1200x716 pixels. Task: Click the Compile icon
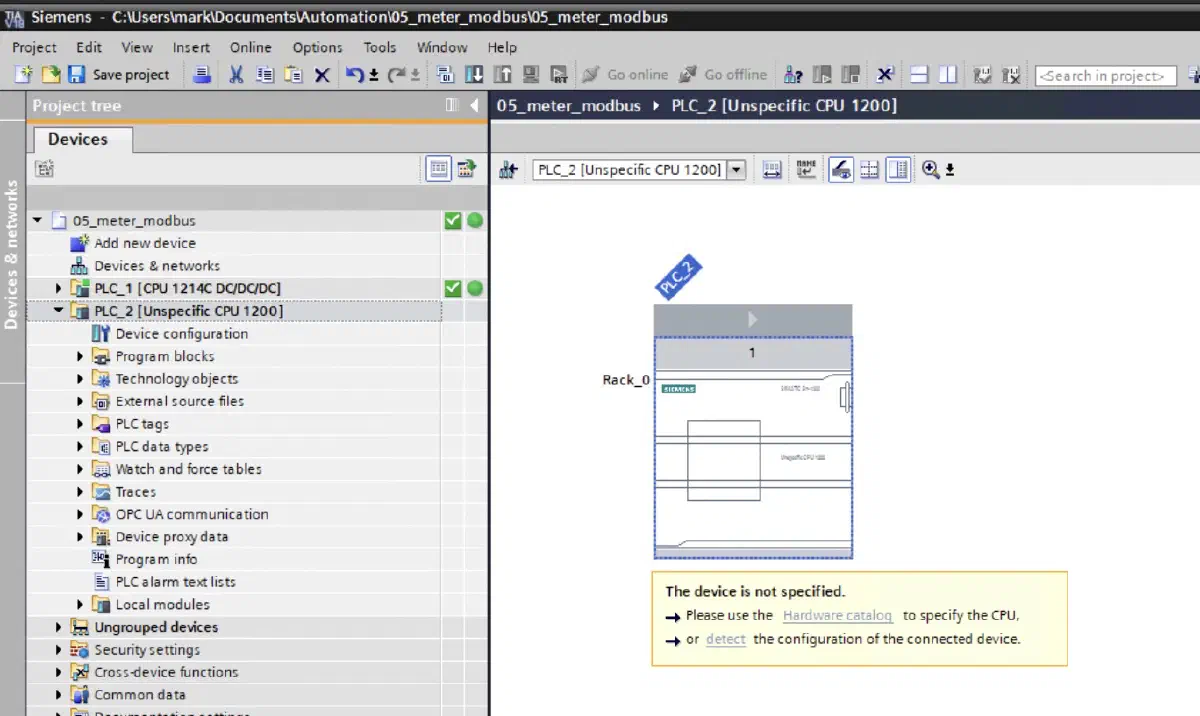pyautogui.click(x=446, y=75)
